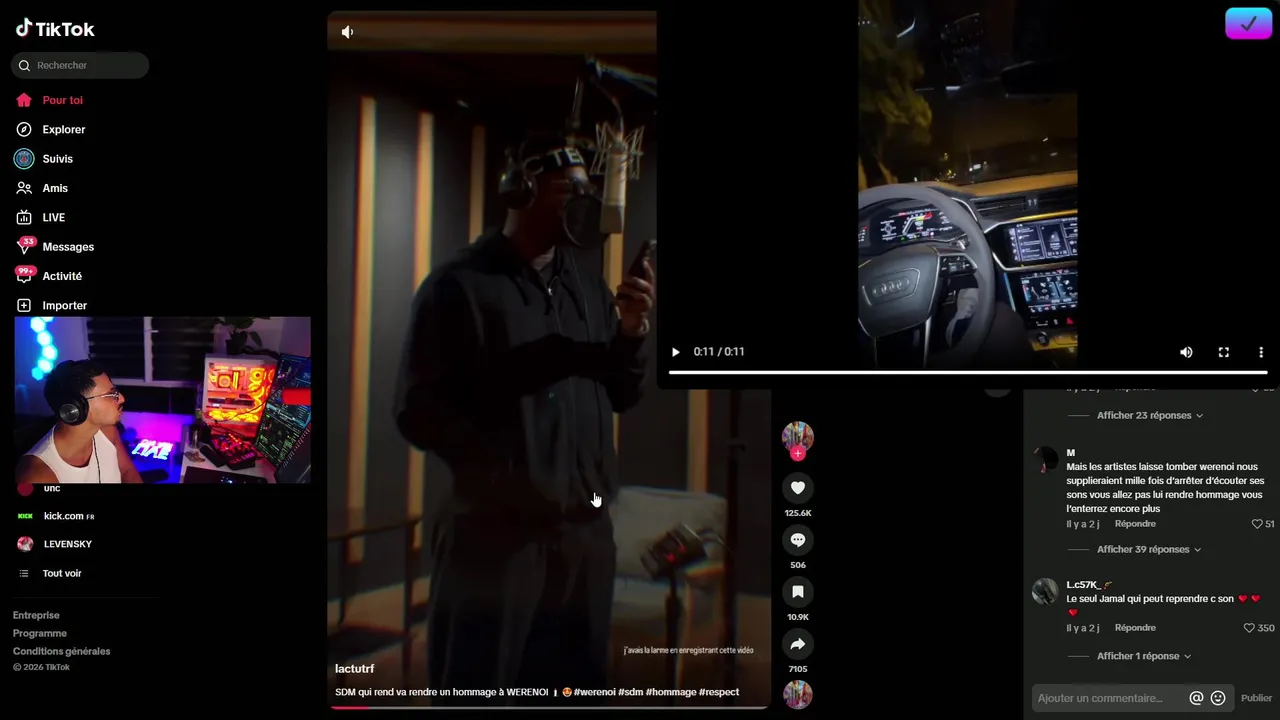
Task: Reply to M's comment with Répondre
Action: [x=1135, y=524]
